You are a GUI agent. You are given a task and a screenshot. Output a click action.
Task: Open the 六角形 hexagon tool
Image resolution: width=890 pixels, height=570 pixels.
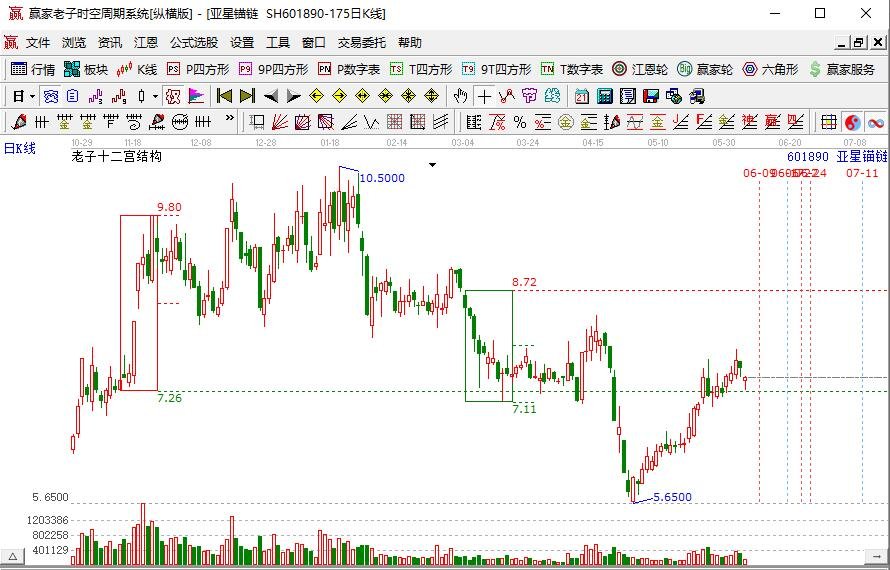(770, 69)
